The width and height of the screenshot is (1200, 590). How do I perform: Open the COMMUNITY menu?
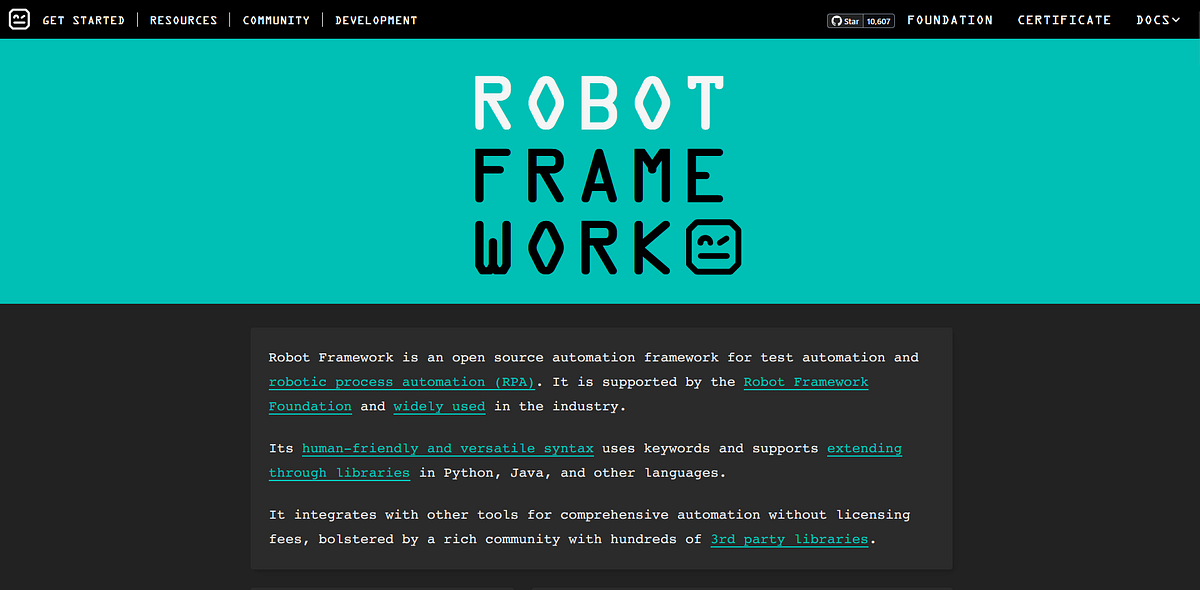point(276,19)
